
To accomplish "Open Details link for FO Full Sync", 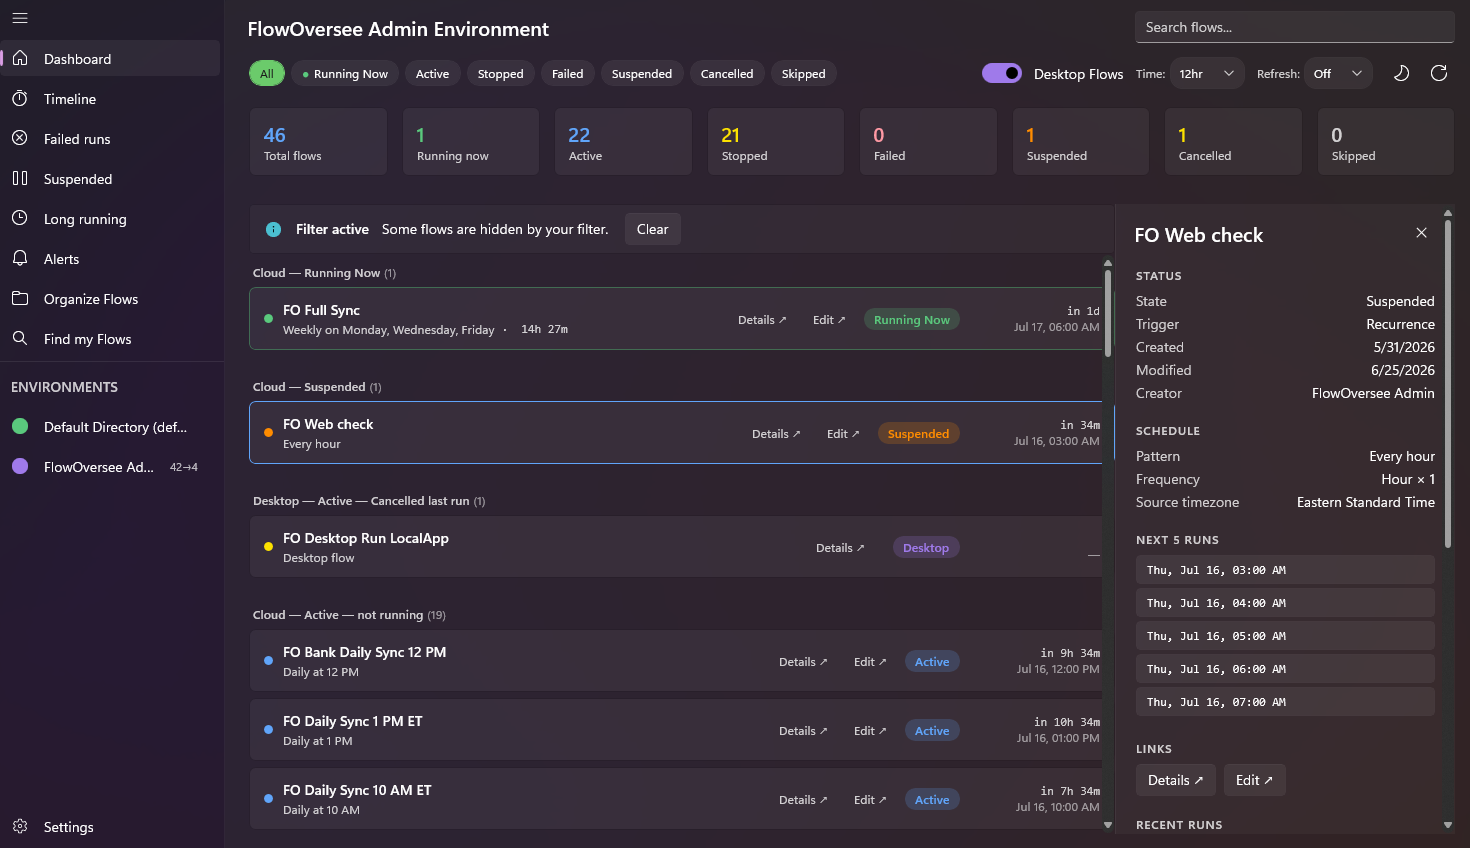I will click(762, 320).
